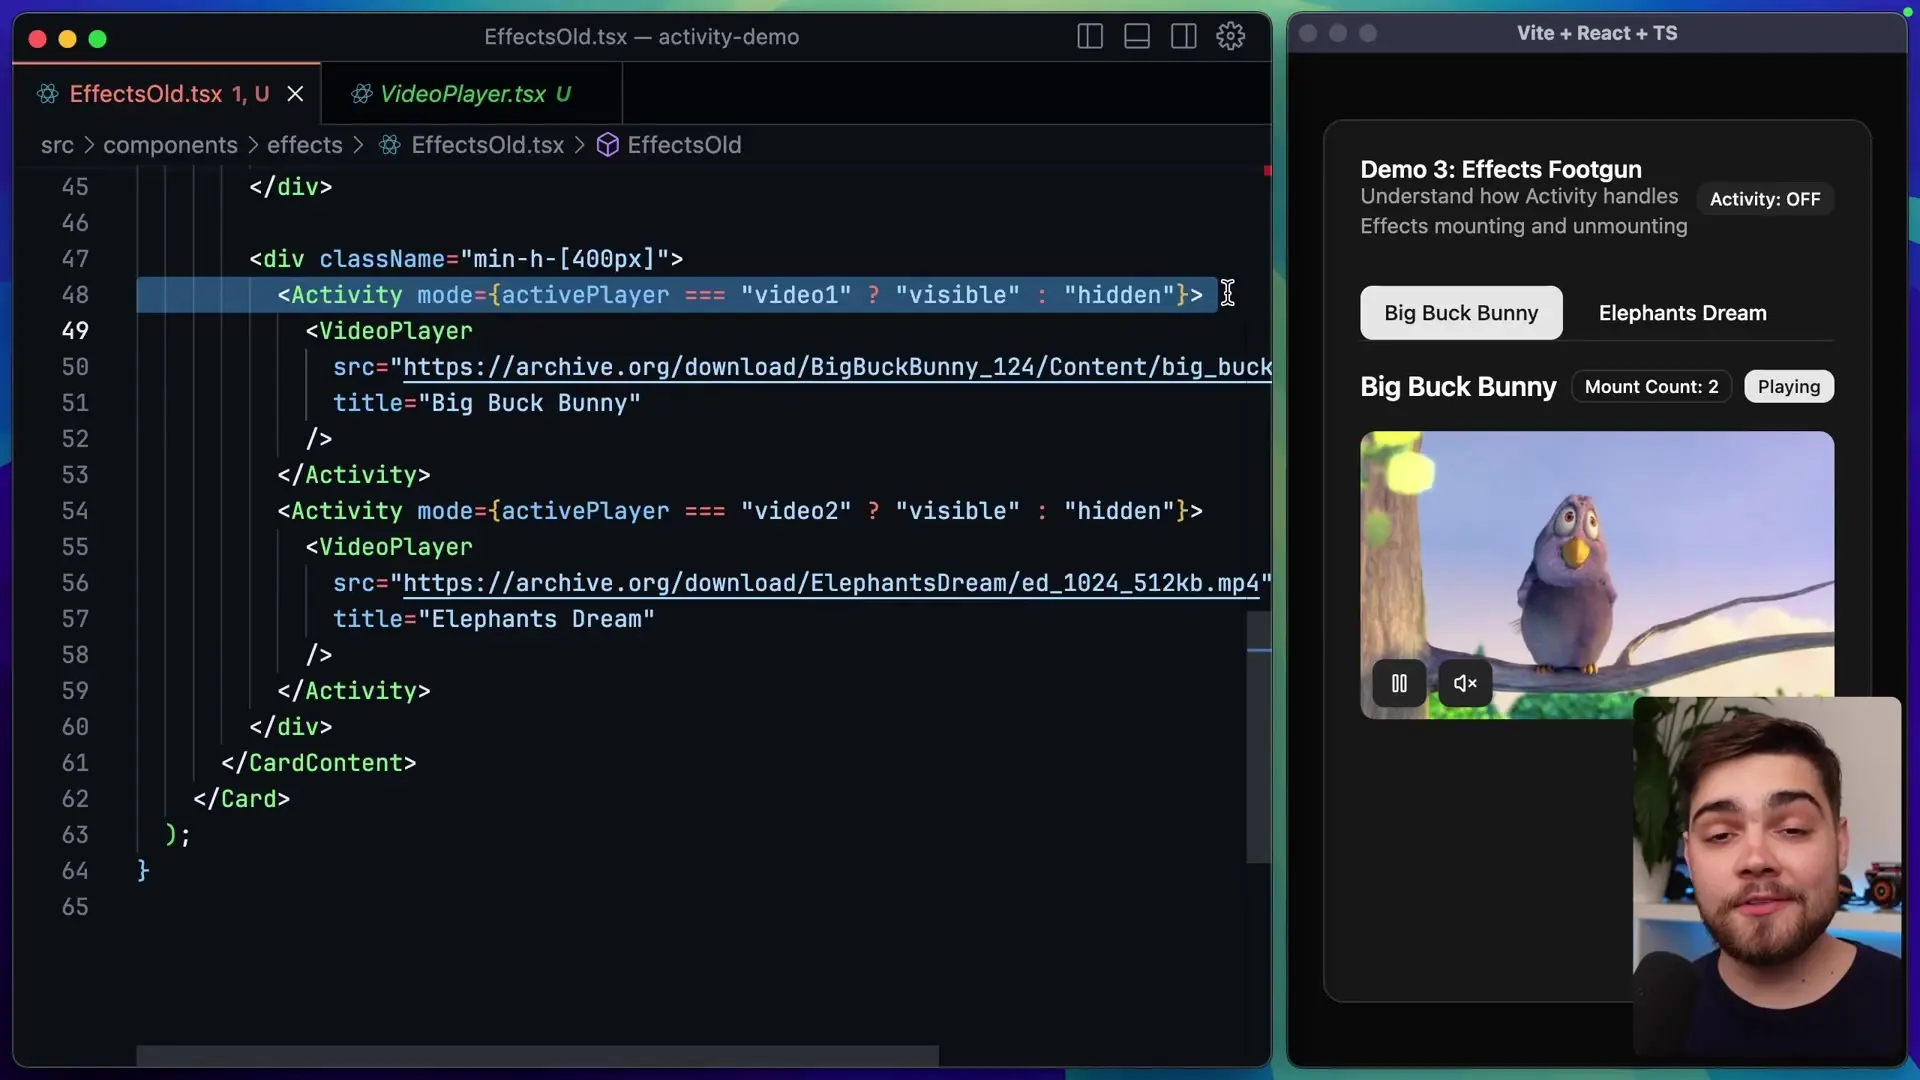Click the </Activity> tag on line 53
1920x1080 pixels.
354,475
